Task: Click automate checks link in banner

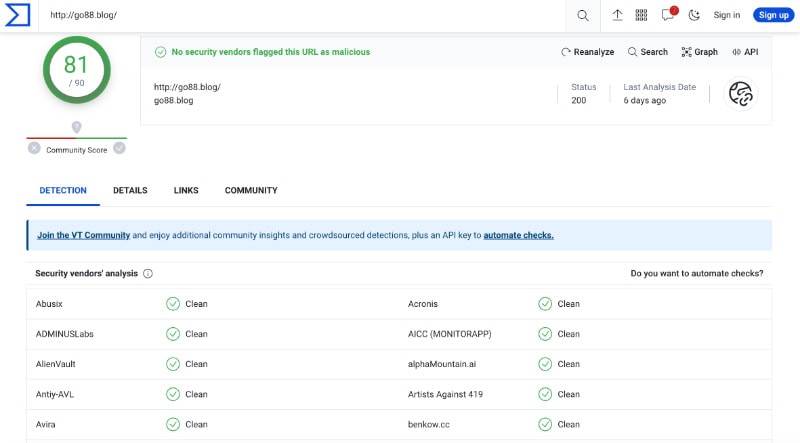Action: point(518,235)
